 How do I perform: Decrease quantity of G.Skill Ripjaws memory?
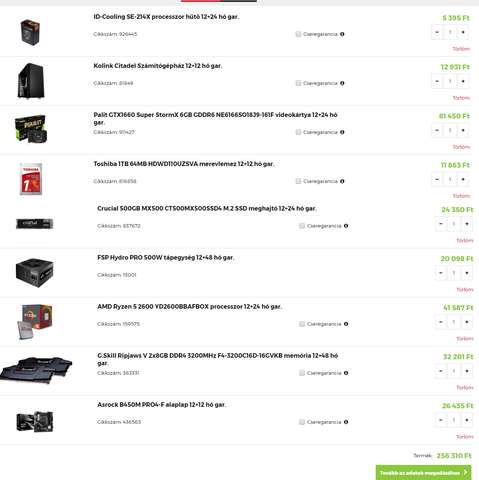coord(441,371)
